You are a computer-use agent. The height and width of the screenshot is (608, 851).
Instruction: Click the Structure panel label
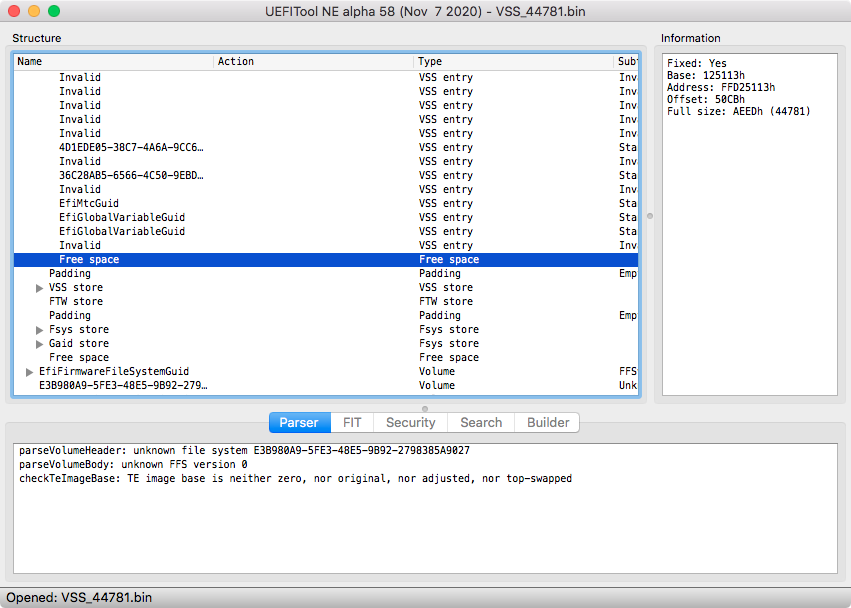37,38
